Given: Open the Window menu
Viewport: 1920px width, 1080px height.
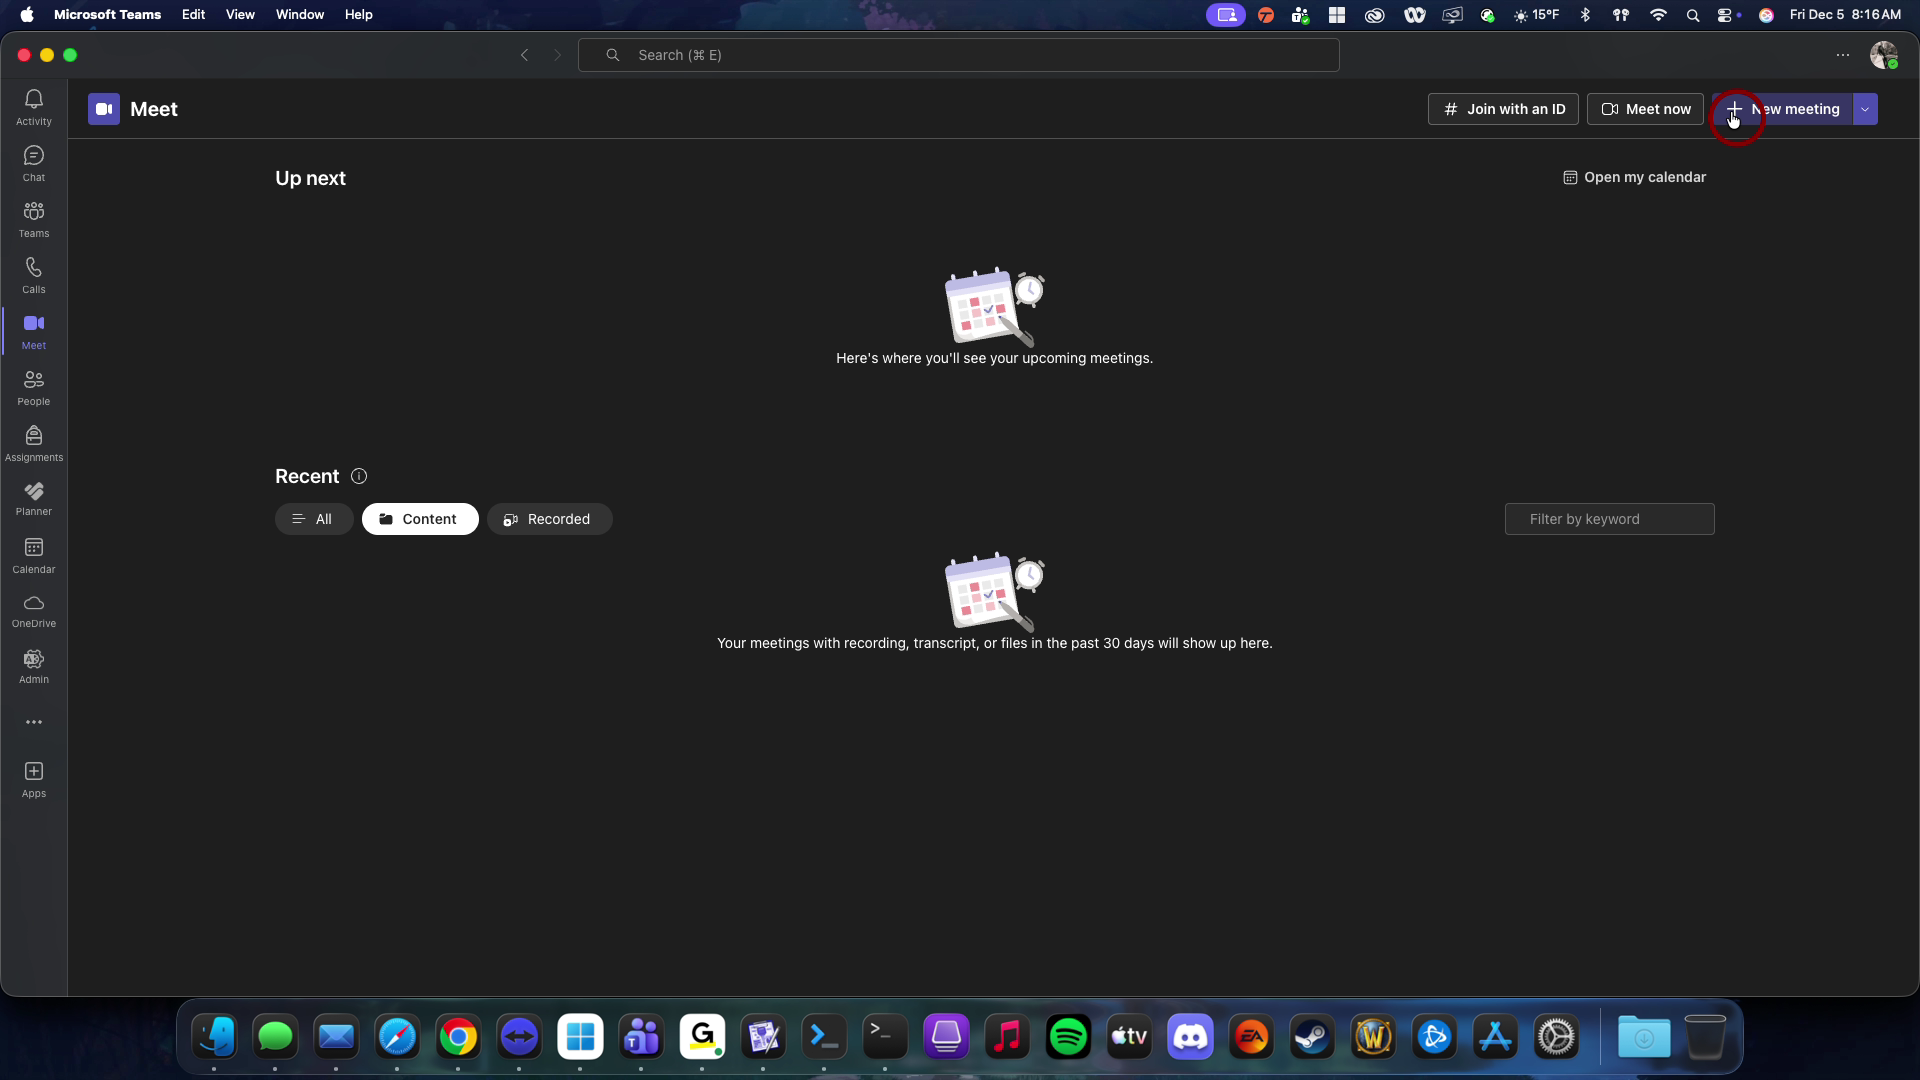Looking at the screenshot, I should tap(300, 14).
